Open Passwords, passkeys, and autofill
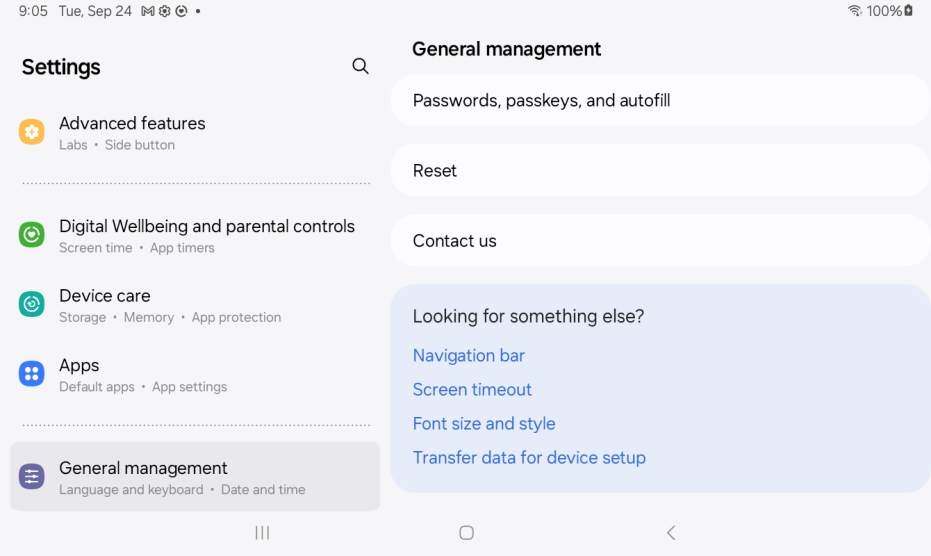931x556 pixels. coord(541,100)
